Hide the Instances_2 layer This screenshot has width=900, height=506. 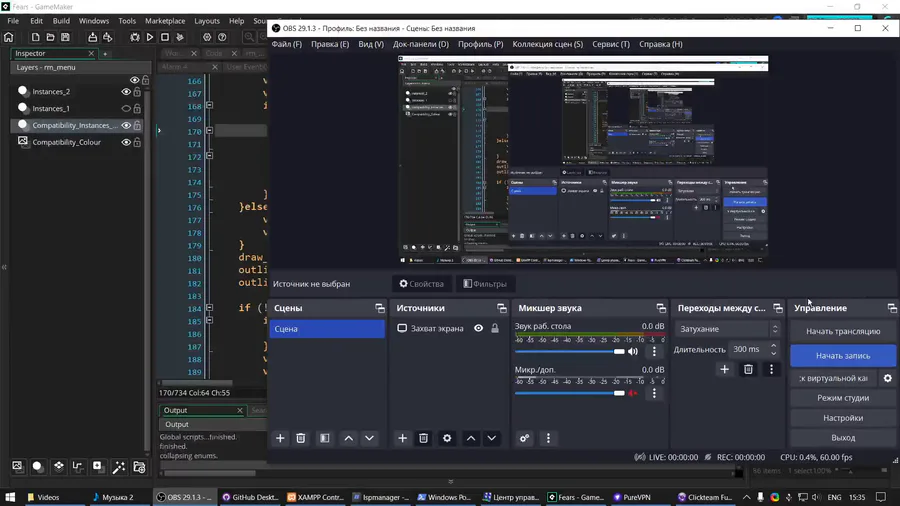[x=126, y=91]
